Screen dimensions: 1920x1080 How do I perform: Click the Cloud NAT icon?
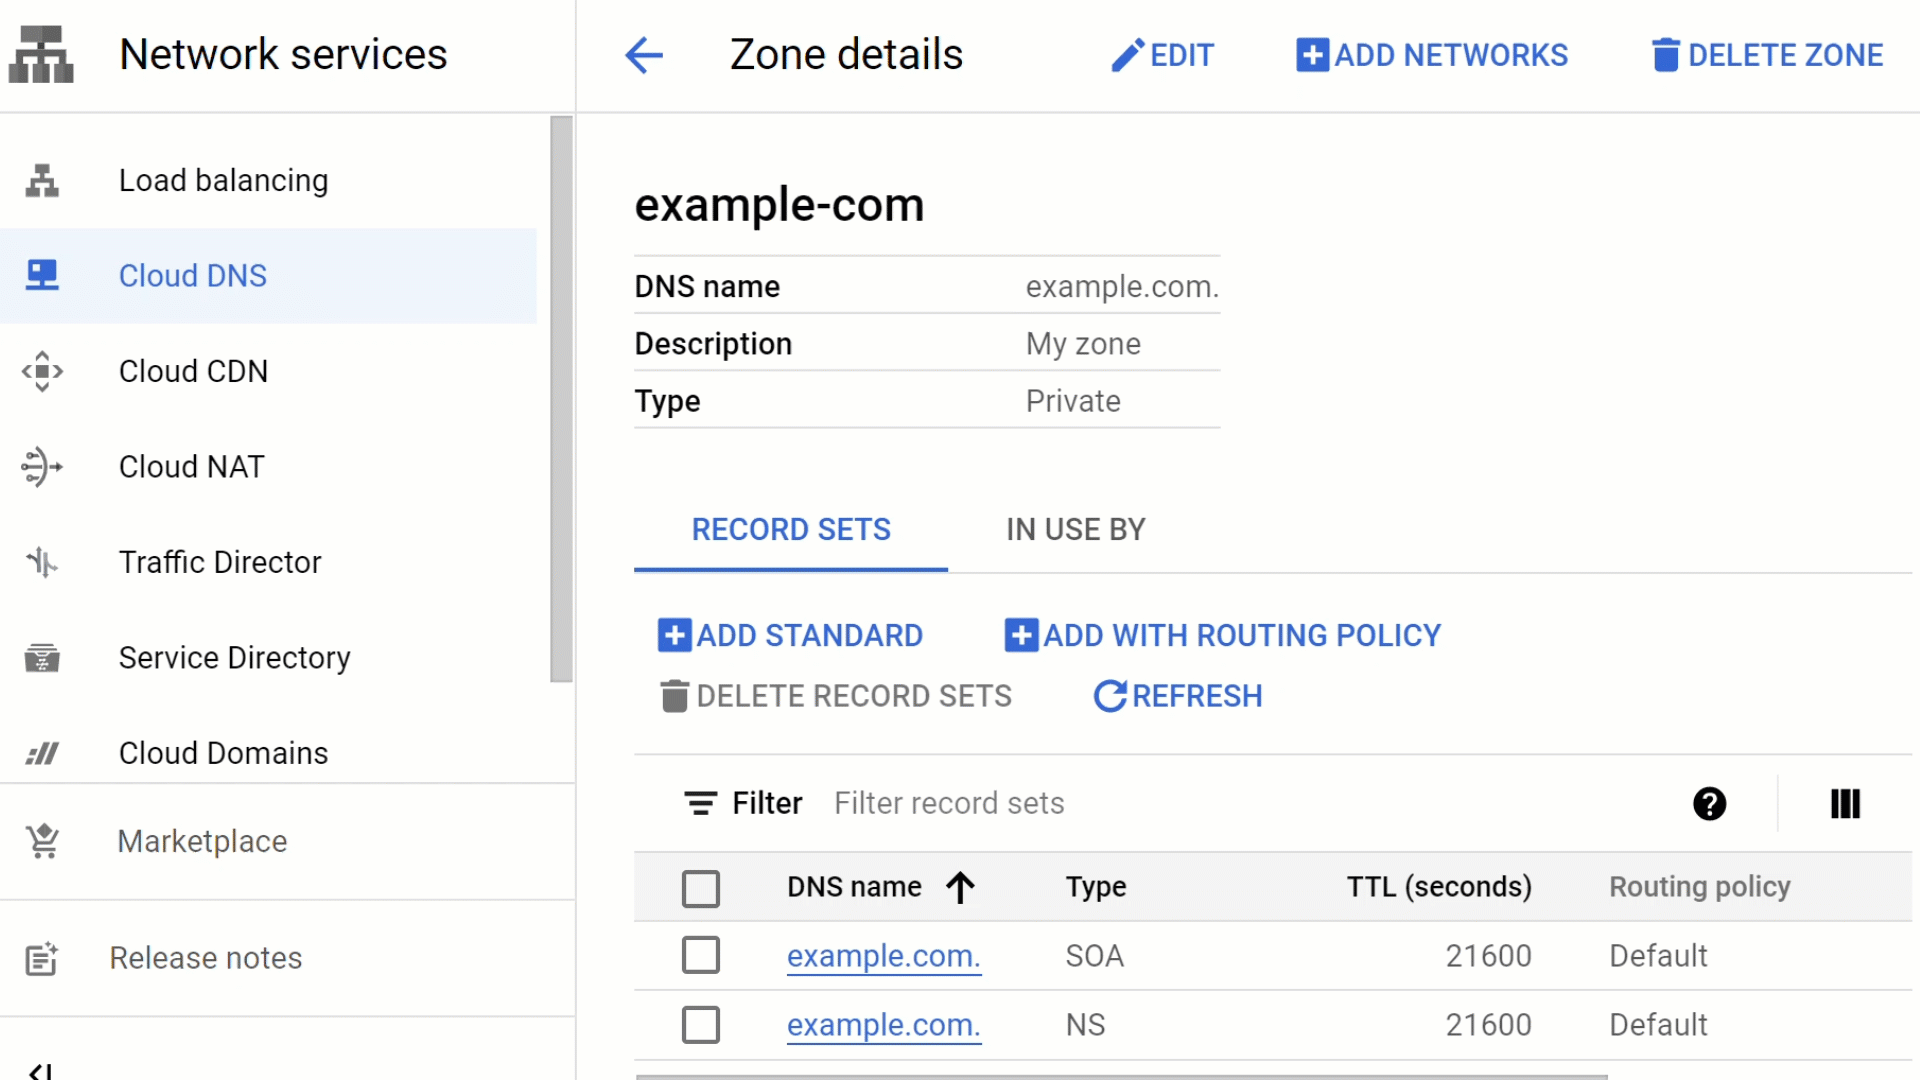tap(42, 467)
